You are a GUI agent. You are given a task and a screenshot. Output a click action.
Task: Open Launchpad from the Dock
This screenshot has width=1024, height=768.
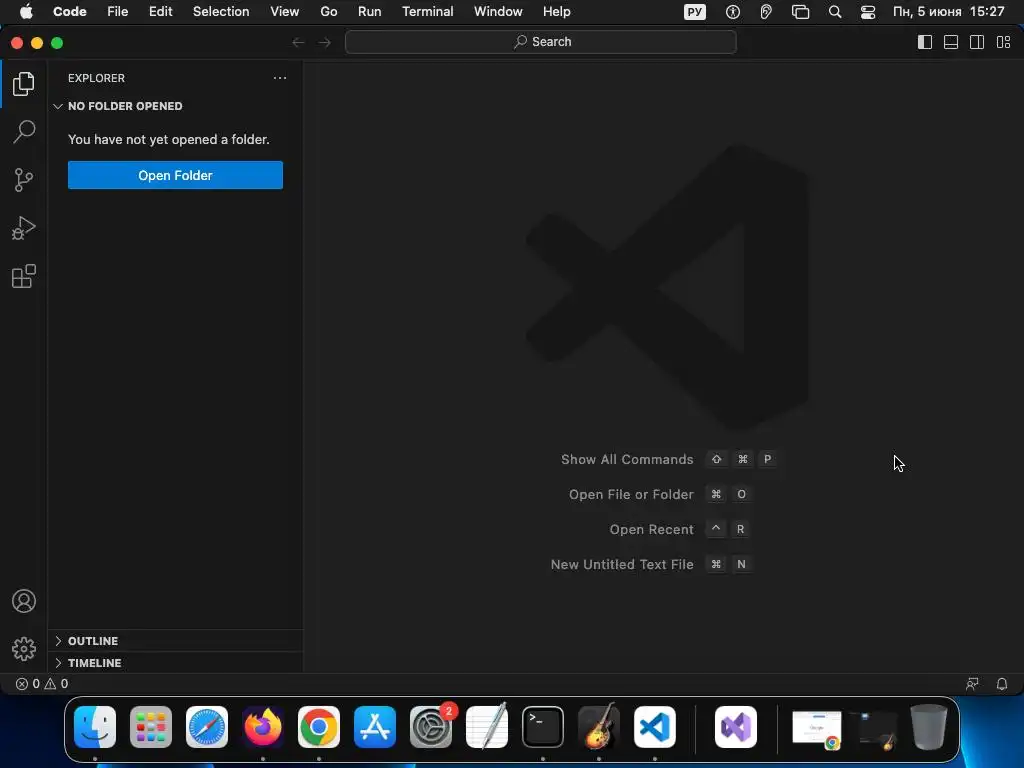point(151,727)
